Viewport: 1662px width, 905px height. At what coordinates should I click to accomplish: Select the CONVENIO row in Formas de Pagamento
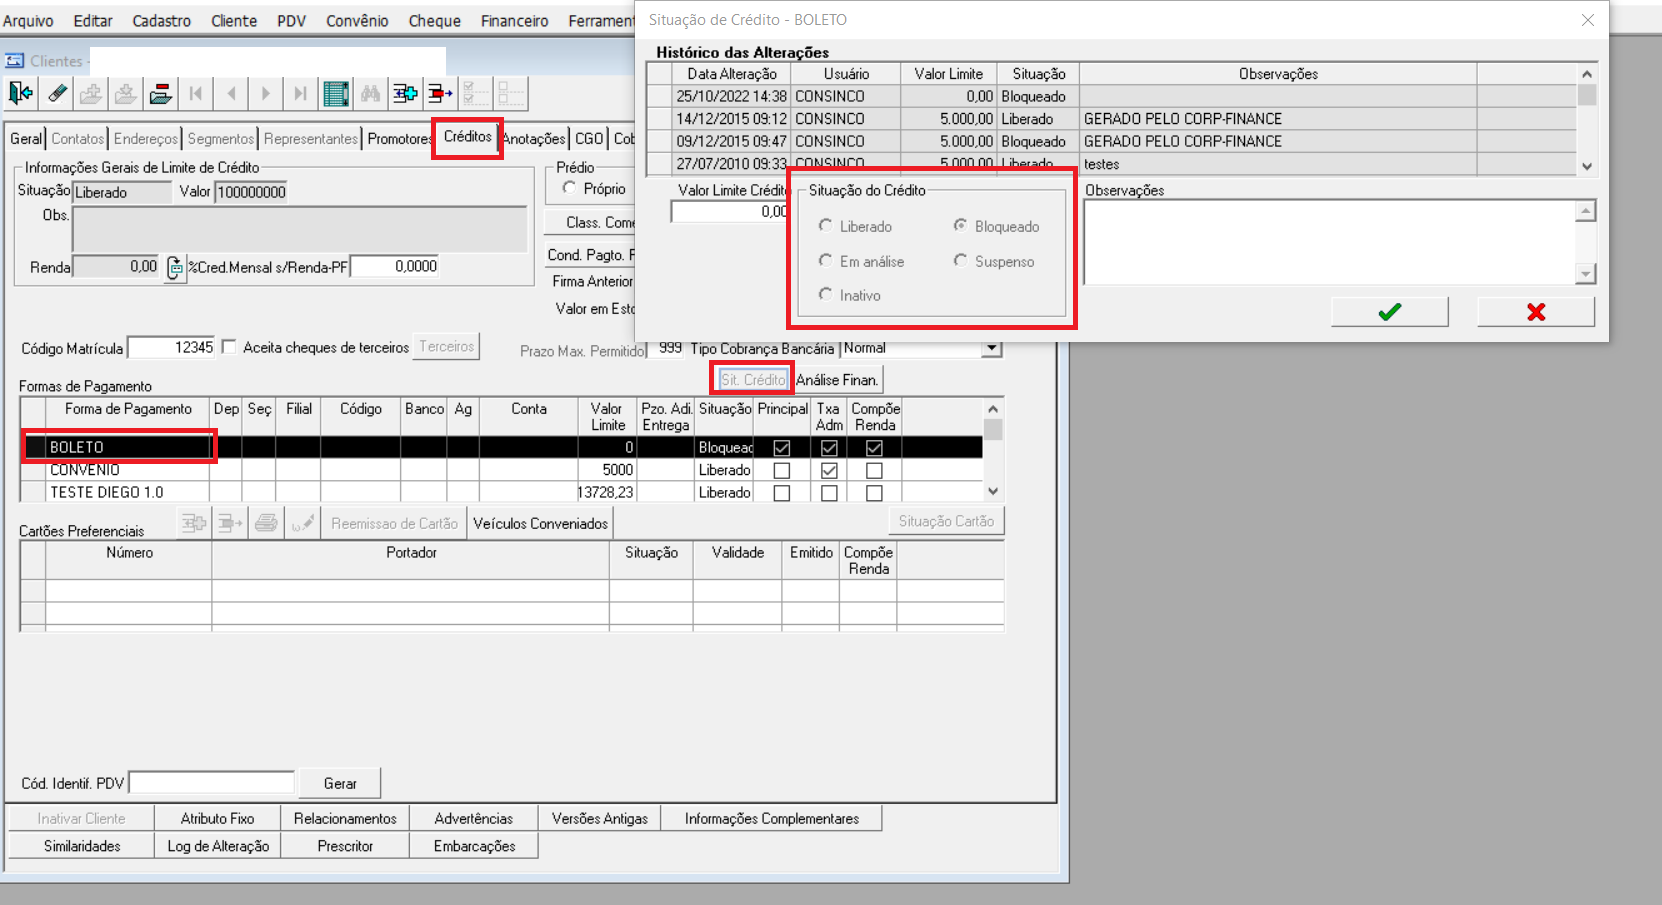click(501, 470)
